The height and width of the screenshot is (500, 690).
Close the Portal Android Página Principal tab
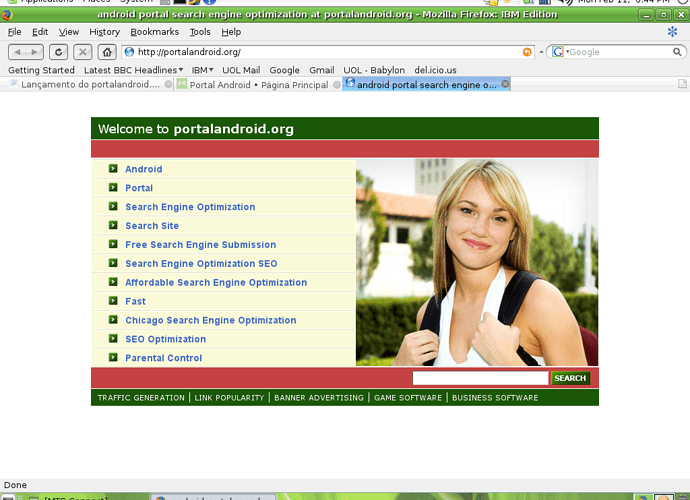tap(337, 85)
